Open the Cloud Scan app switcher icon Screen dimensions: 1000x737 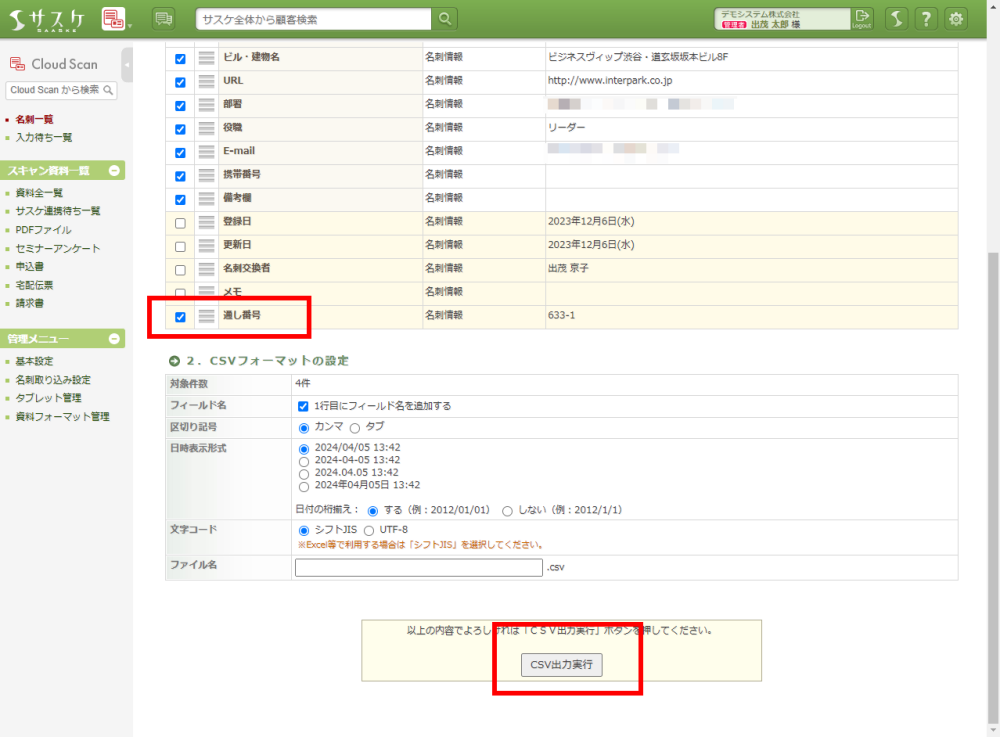(114, 18)
